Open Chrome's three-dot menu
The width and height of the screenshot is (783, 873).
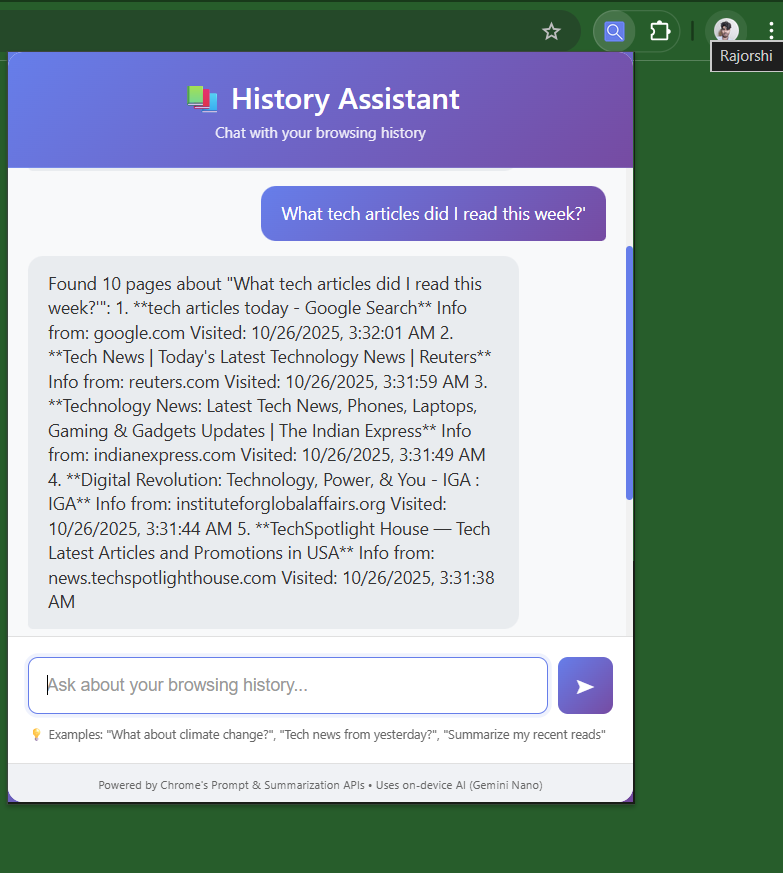pyautogui.click(x=771, y=31)
